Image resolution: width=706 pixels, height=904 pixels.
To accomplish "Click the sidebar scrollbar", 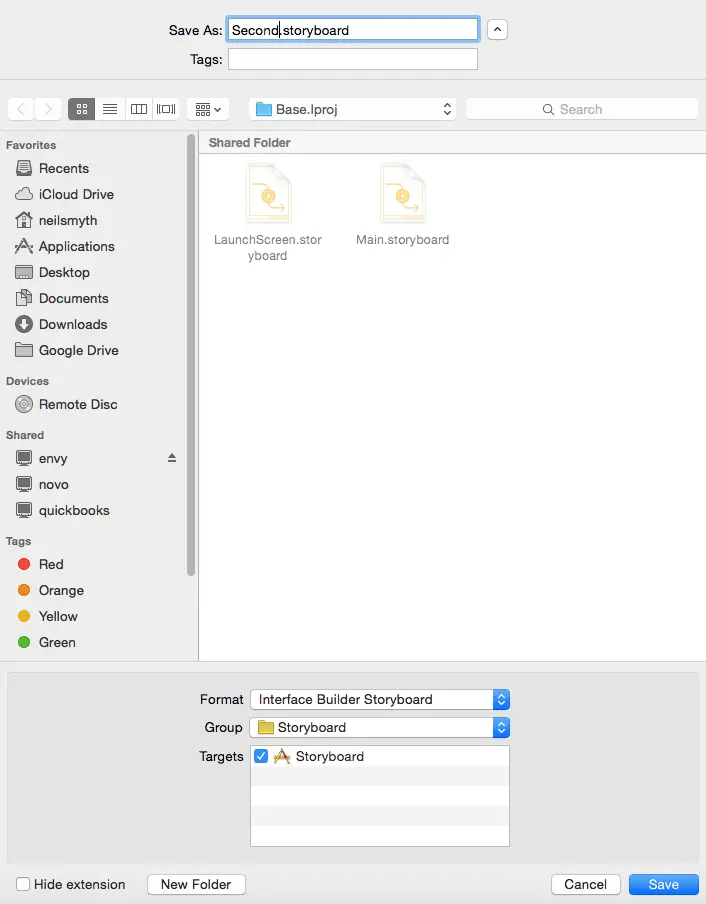I will pos(191,355).
